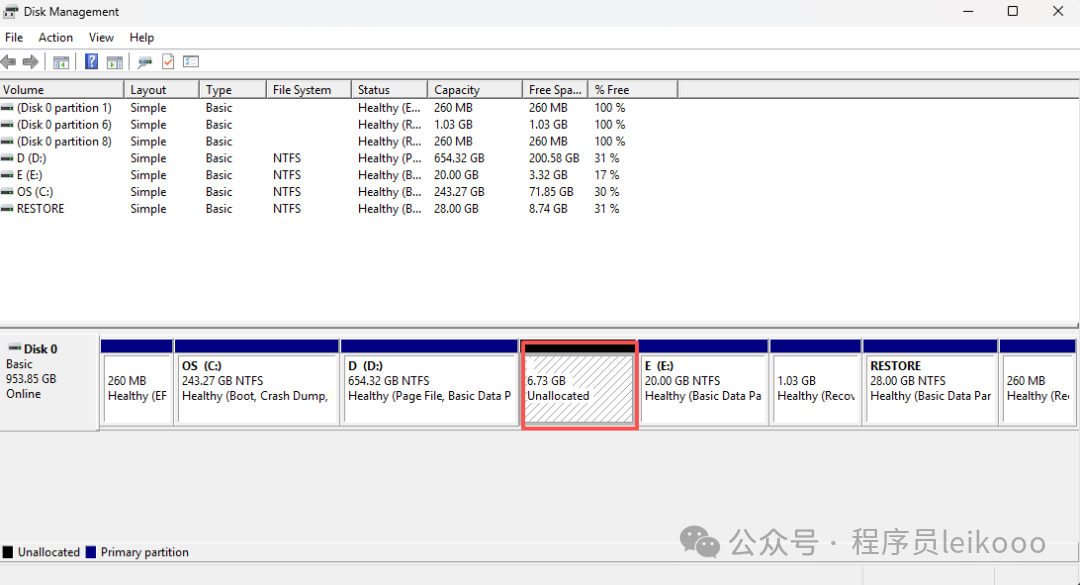Select the D (D:) 654.32 GB partition block
1080x585 pixels.
point(430,388)
